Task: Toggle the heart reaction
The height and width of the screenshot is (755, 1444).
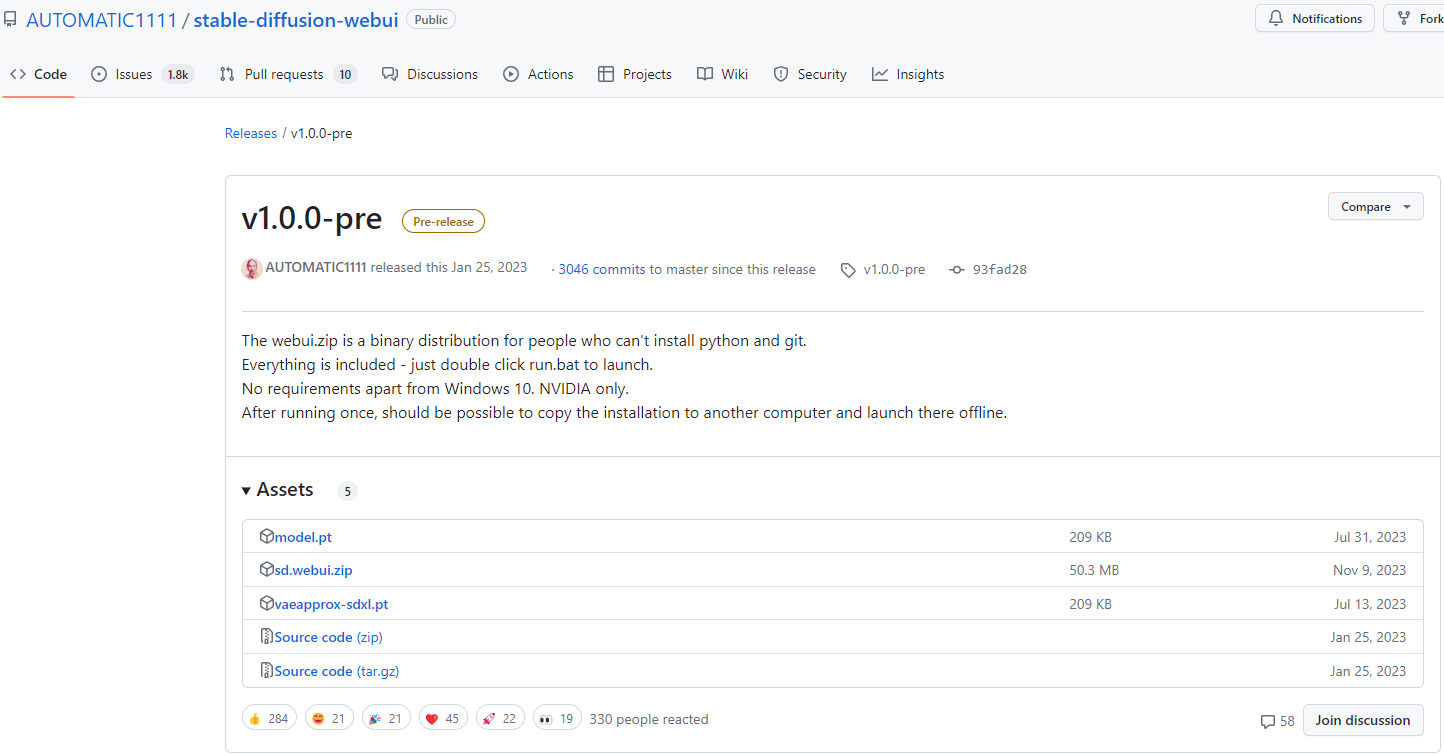Action: click(x=443, y=718)
